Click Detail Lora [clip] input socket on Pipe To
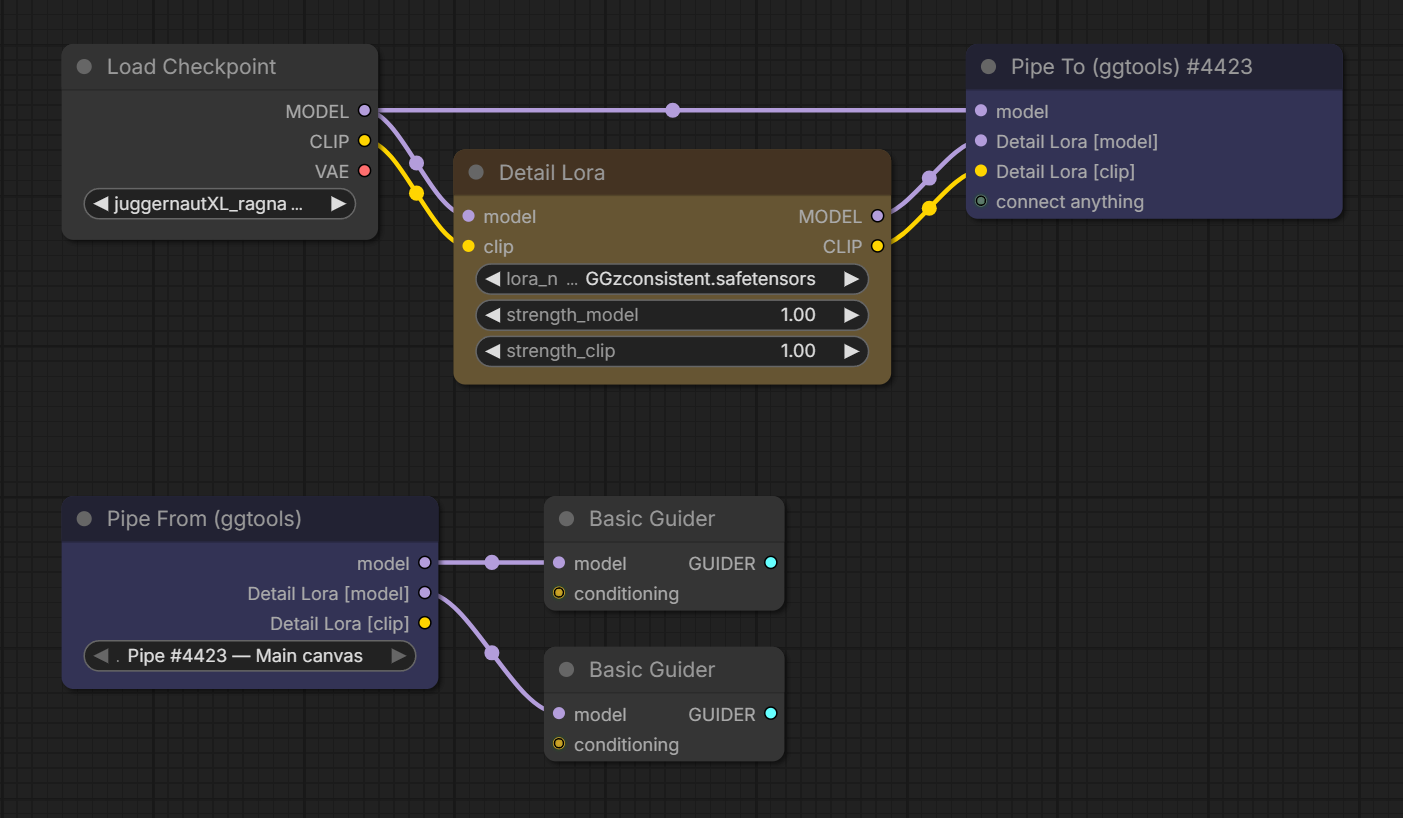This screenshot has height=818, width=1403. pos(981,171)
